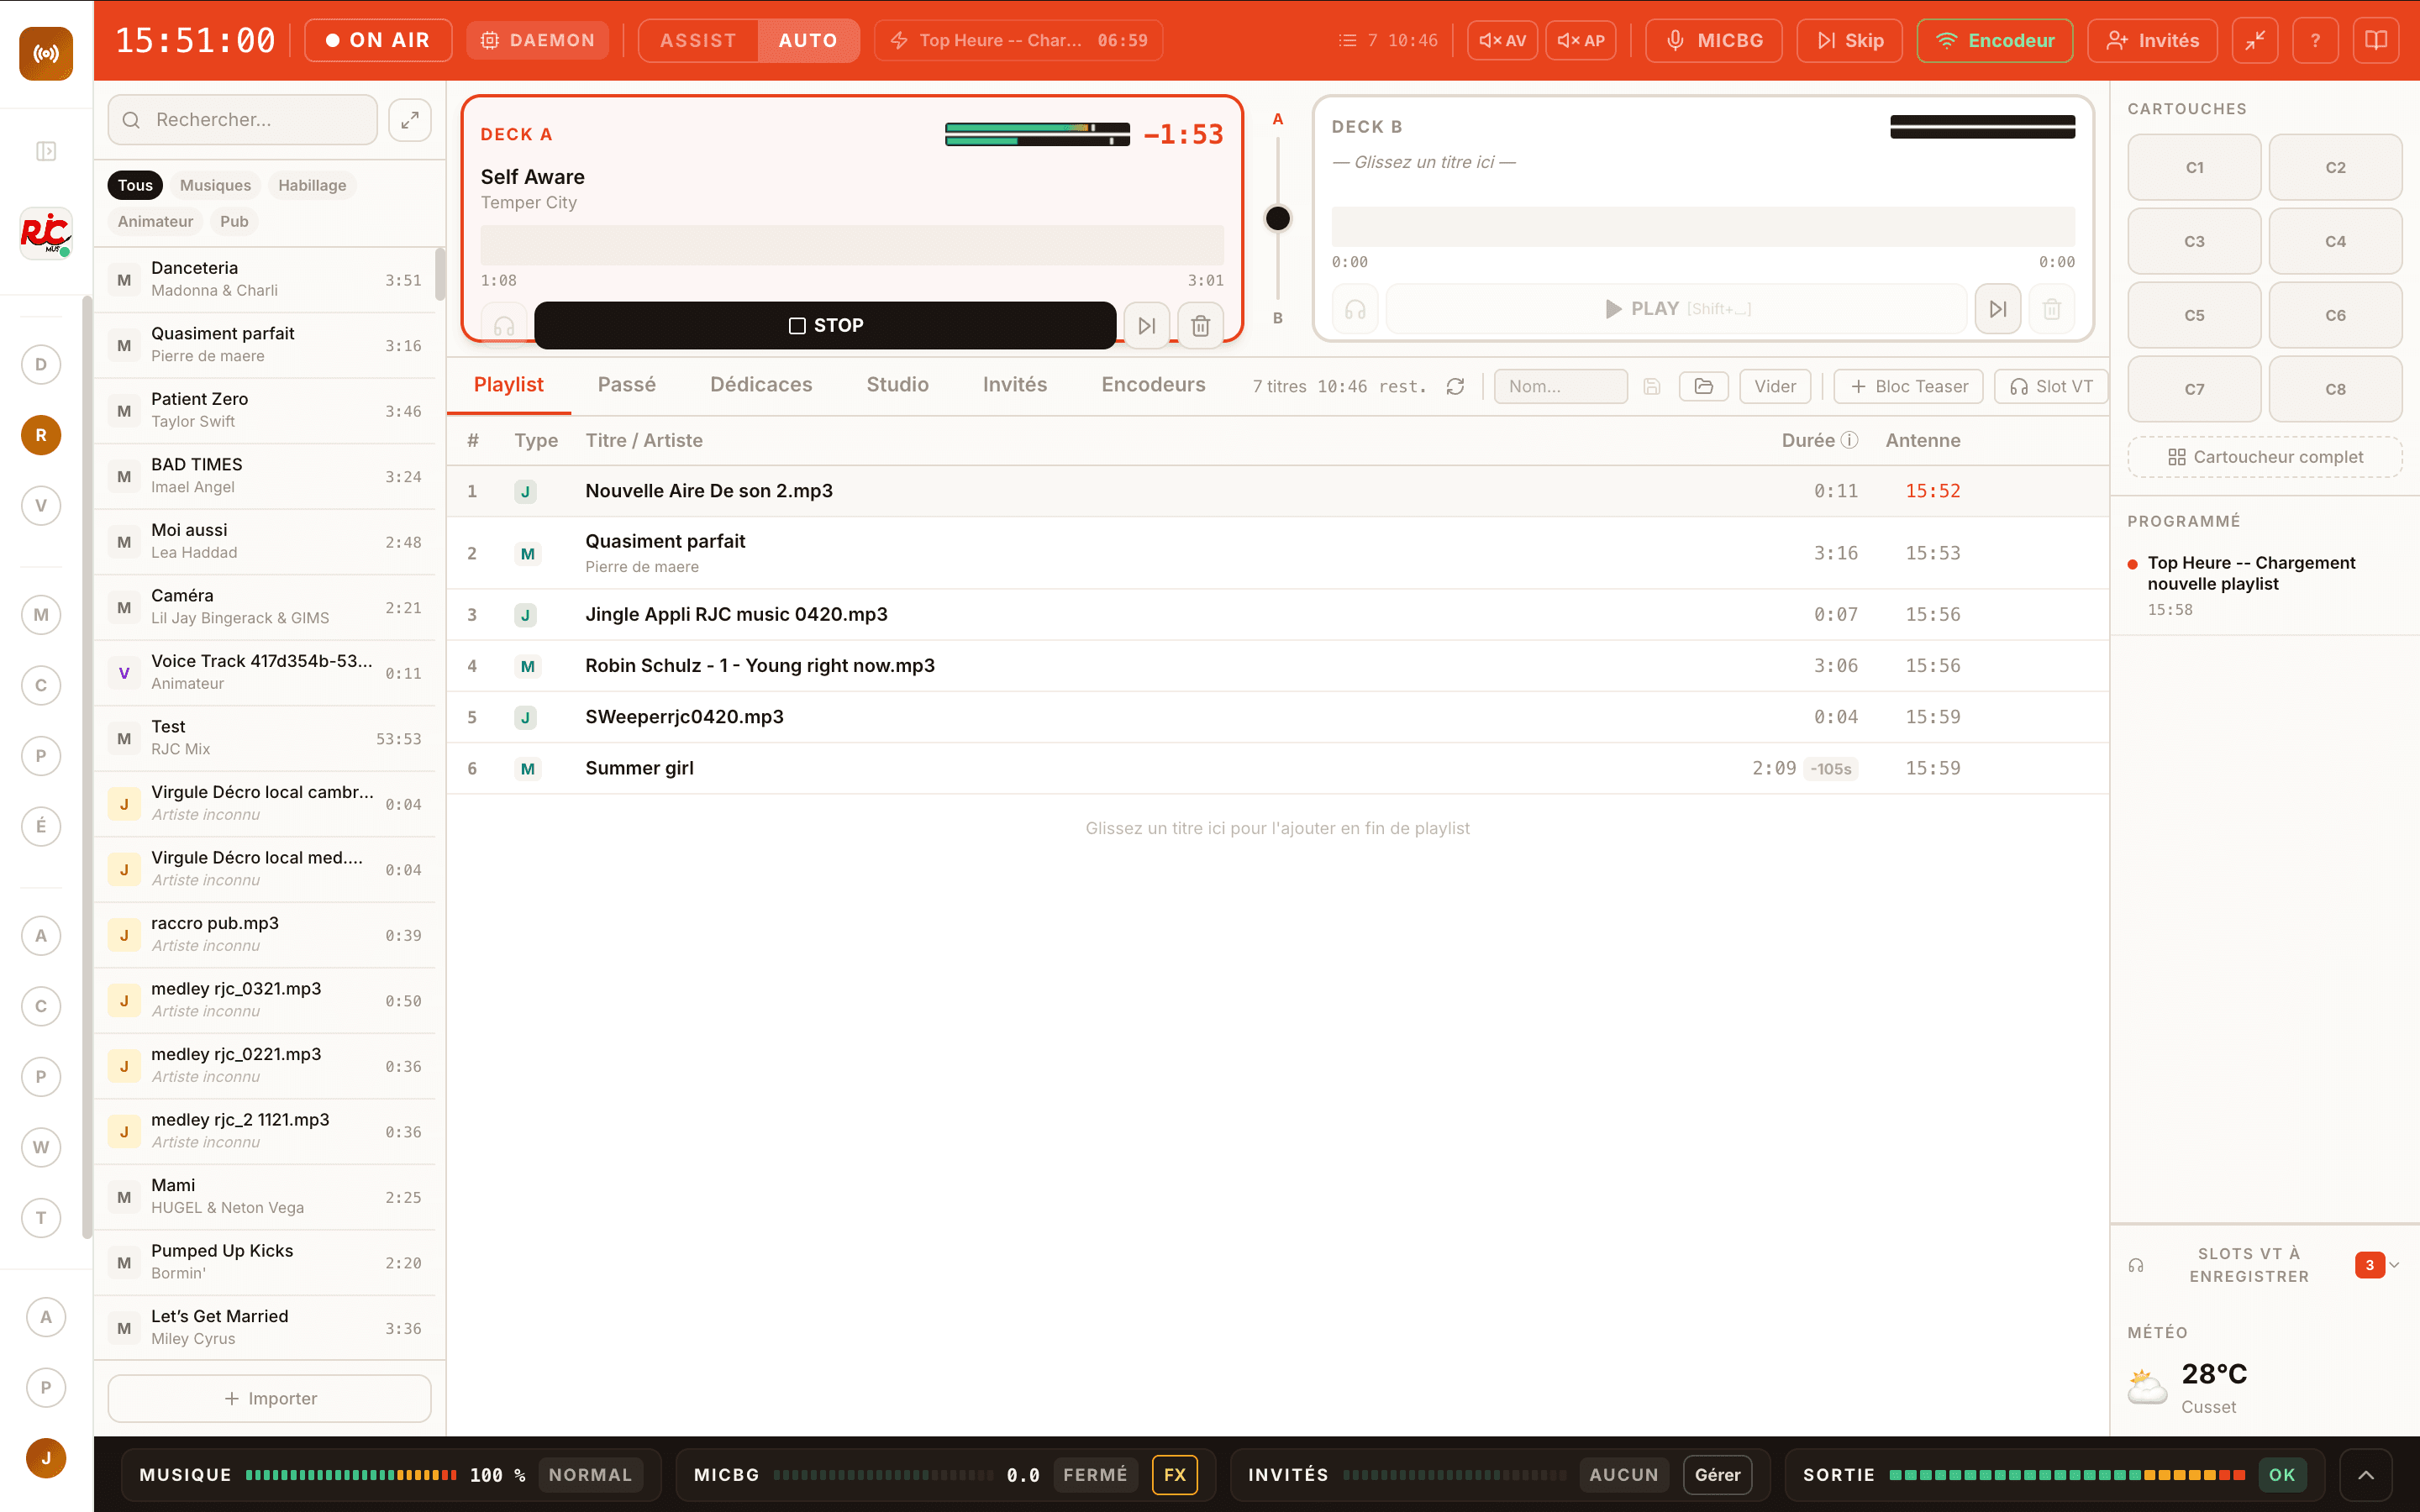
Task: Adjust the A/B crossfader knob
Action: click(1277, 218)
